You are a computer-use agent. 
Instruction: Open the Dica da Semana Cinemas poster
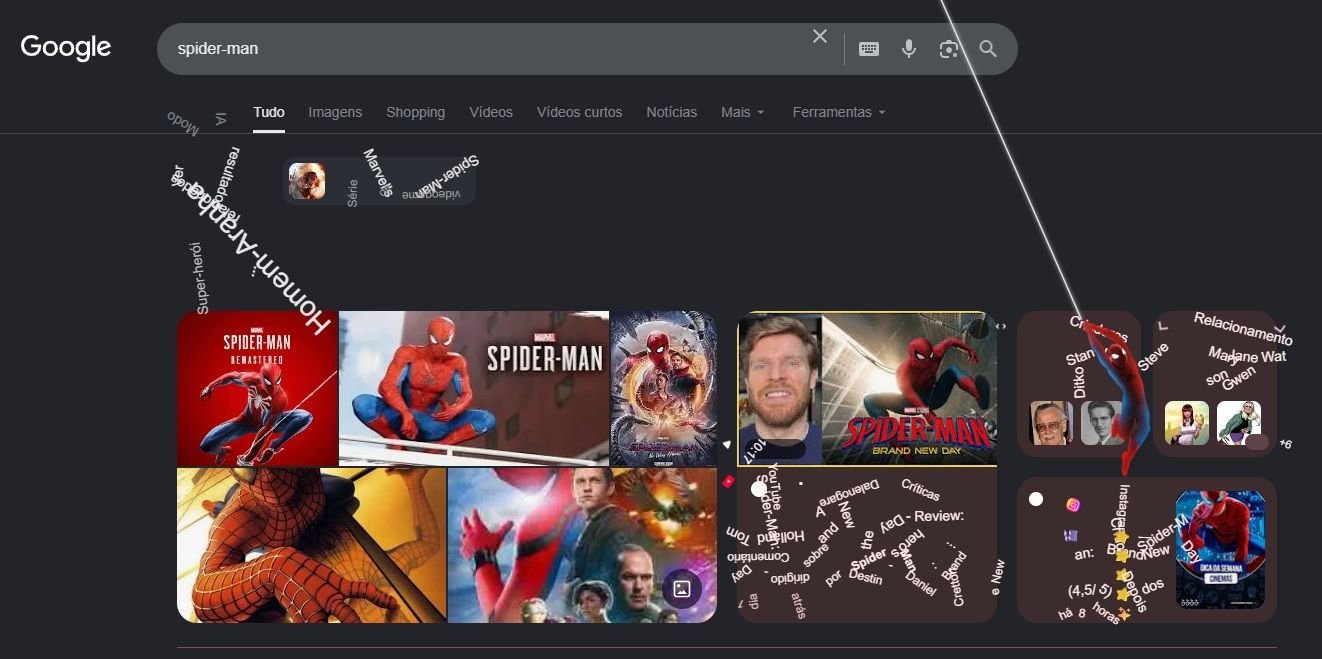pos(1220,549)
